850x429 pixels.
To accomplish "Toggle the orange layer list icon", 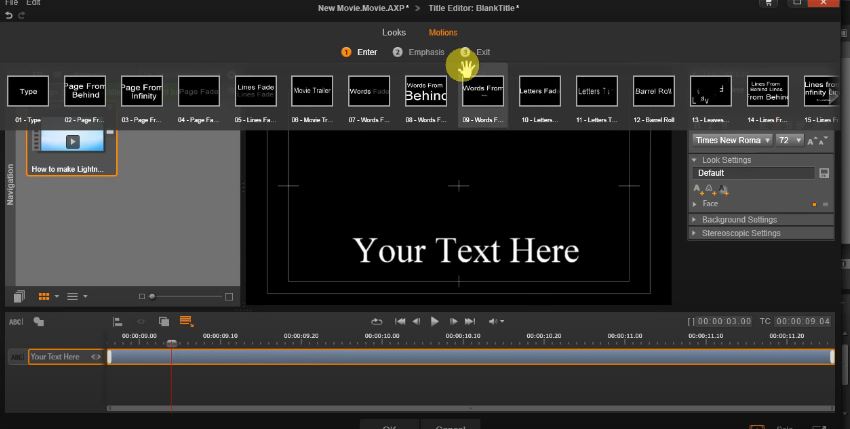I will coord(186,321).
